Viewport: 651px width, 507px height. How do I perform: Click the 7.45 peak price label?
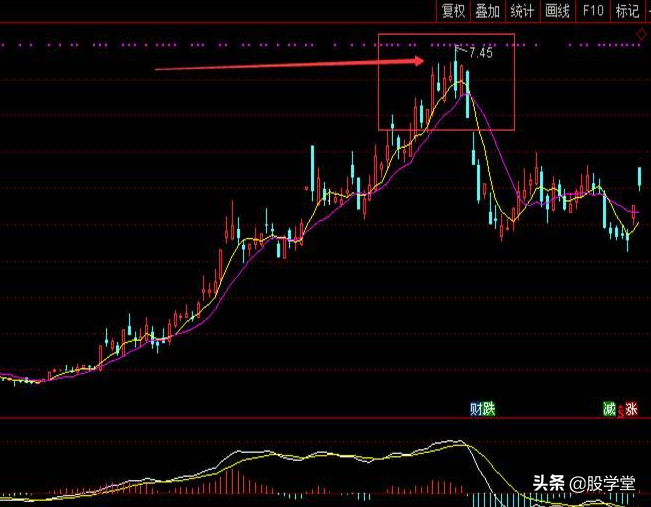(x=481, y=53)
